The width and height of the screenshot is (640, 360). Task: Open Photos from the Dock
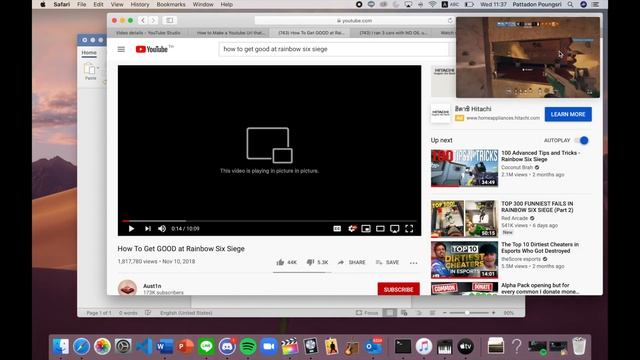pyautogui.click(x=102, y=347)
